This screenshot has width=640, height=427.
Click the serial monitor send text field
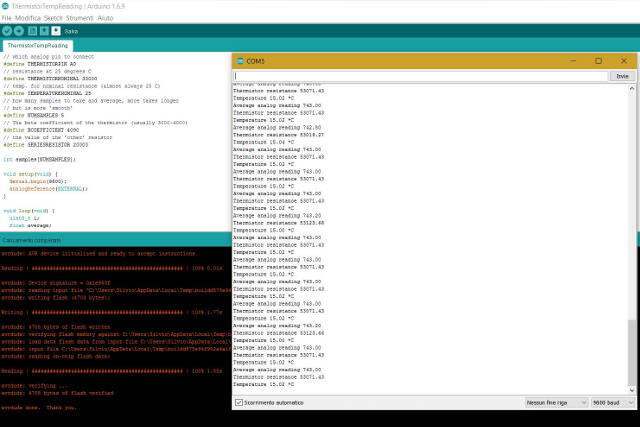(x=421, y=76)
